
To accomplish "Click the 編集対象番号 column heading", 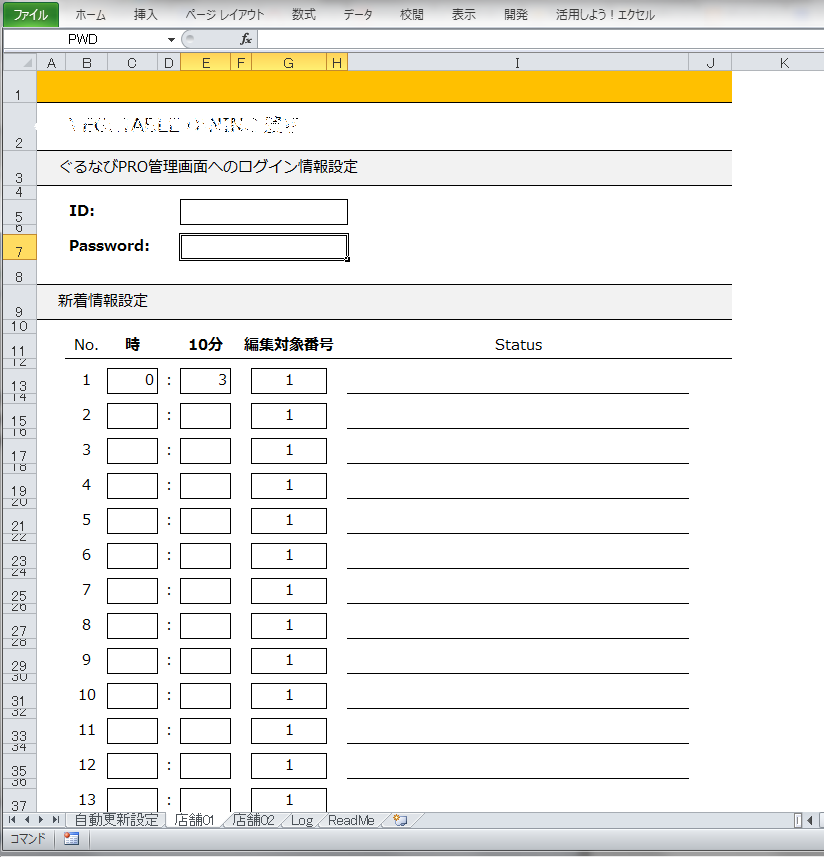I will coord(289,345).
